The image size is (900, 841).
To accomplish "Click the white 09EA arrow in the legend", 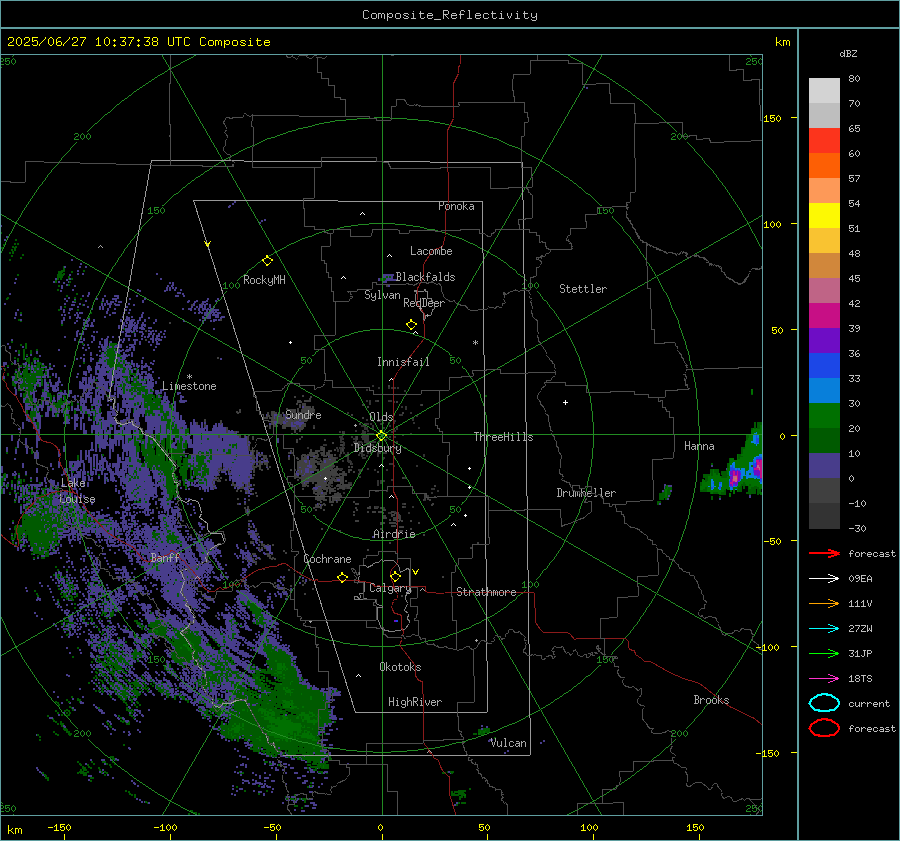I will click(x=824, y=579).
